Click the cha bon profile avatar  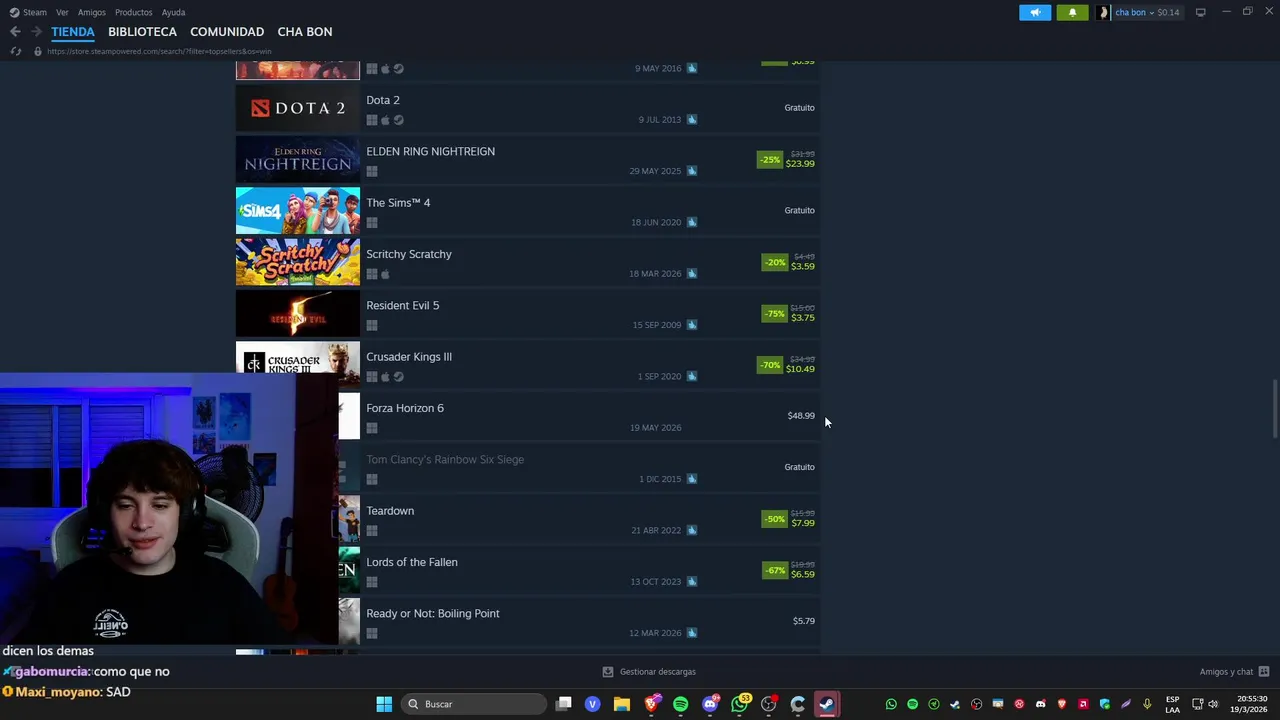coord(1104,12)
